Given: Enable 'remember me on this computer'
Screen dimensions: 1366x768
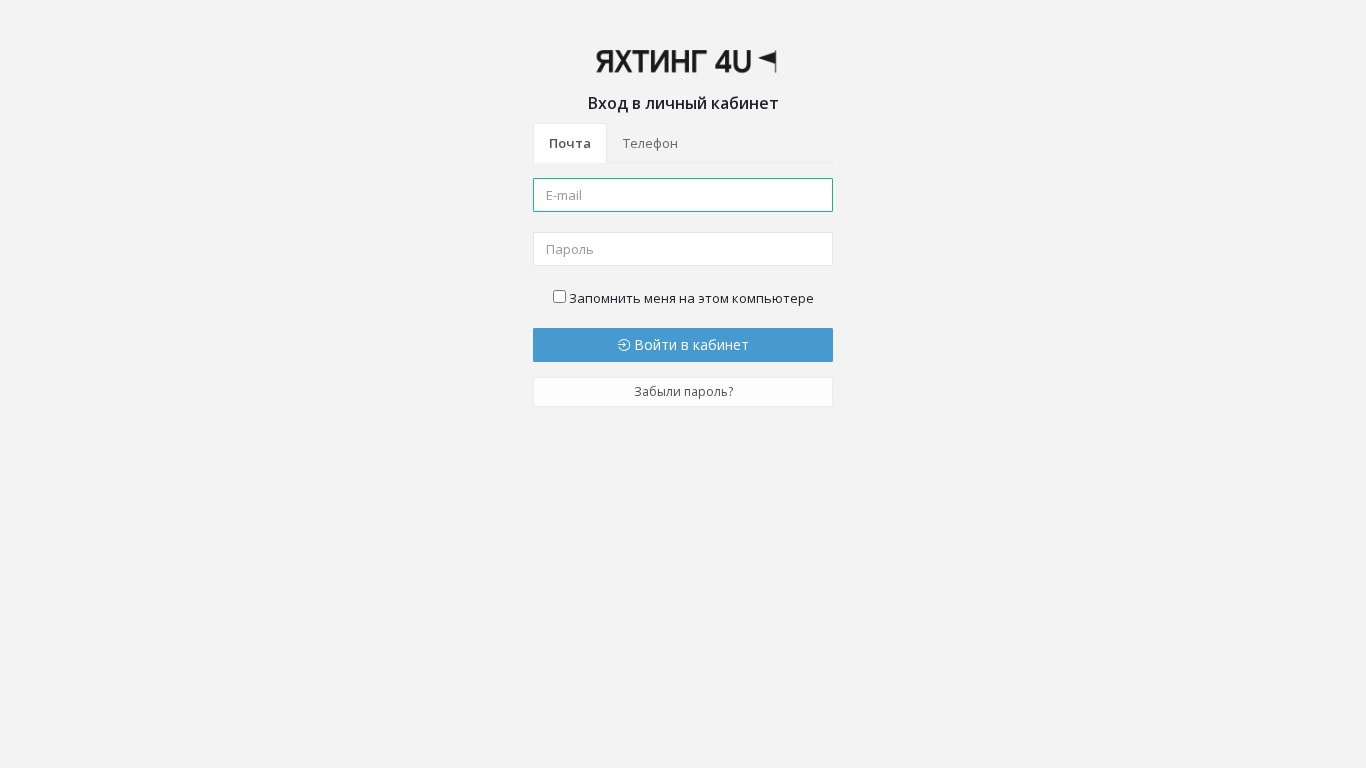Looking at the screenshot, I should 559,297.
